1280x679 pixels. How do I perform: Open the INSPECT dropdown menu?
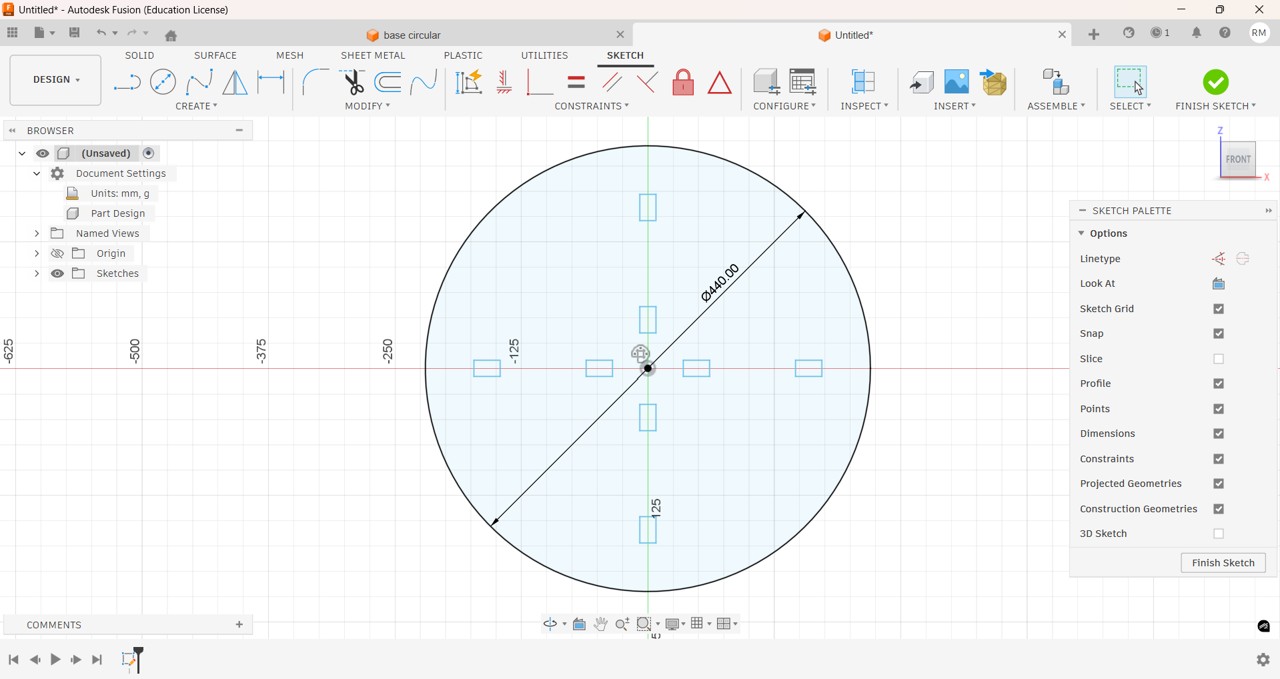point(865,106)
